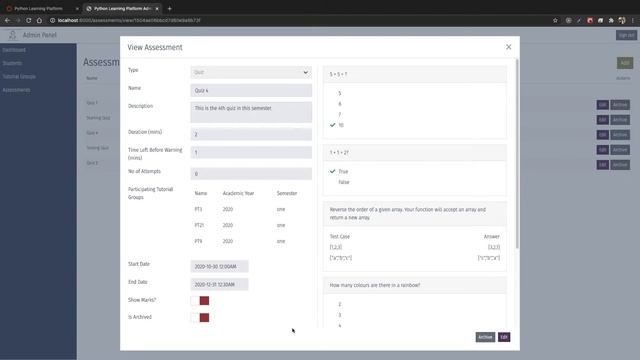Image resolution: width=640 pixels, height=360 pixels.
Task: Open Assessments in the sidebar
Action: click(x=16, y=90)
